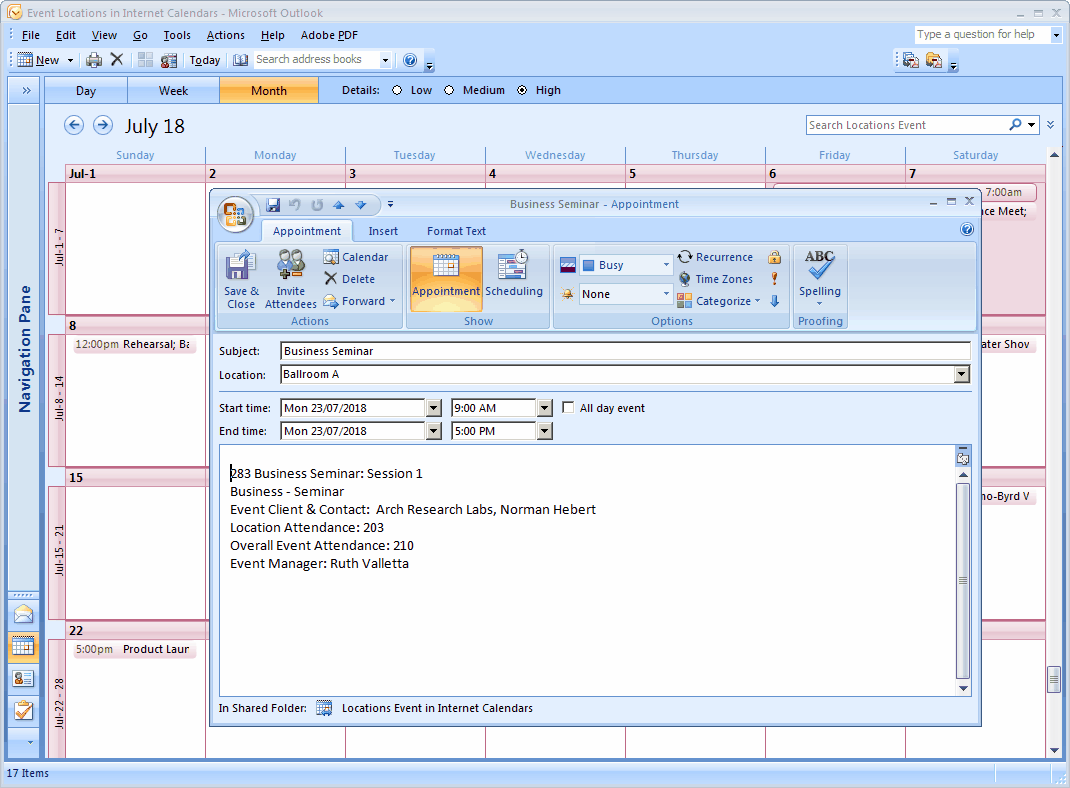Click Invite Attendees in the ribbon

291,280
